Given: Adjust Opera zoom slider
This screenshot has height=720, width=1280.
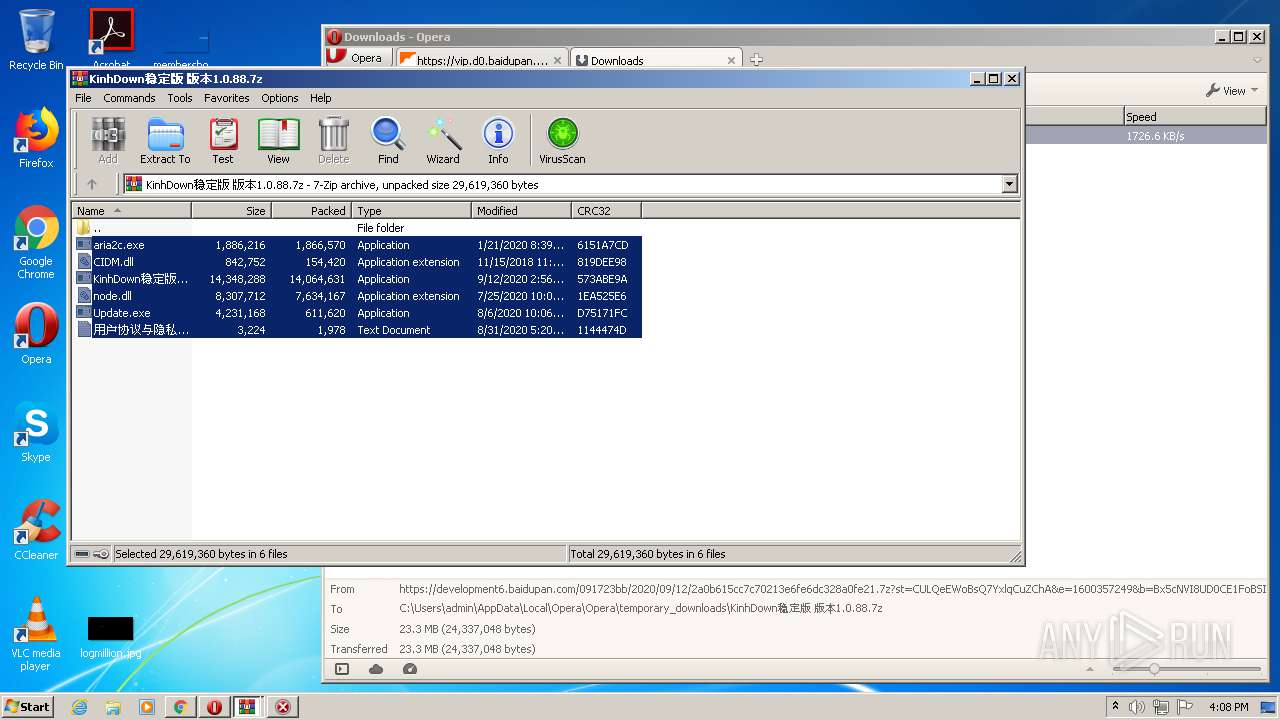Looking at the screenshot, I should (x=1154, y=669).
